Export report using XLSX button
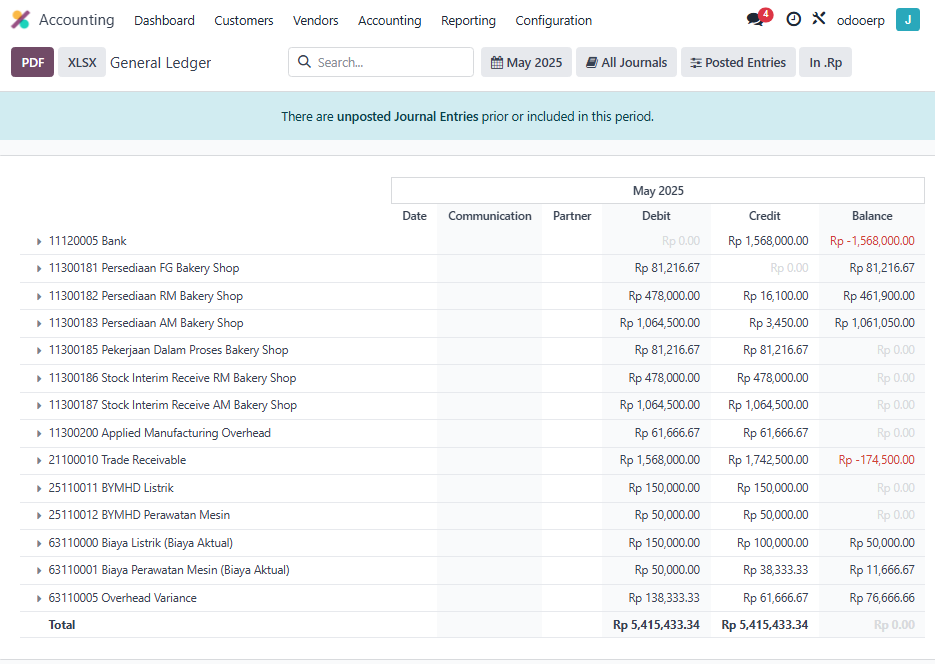 point(82,62)
